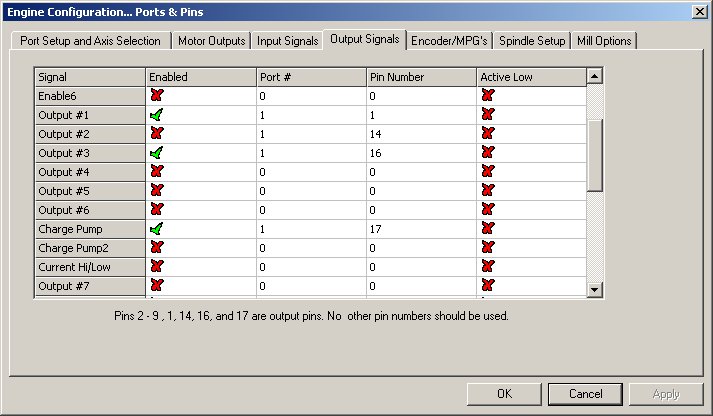Toggle Active Low icon for Output #1
This screenshot has width=713, height=416.
tap(488, 114)
